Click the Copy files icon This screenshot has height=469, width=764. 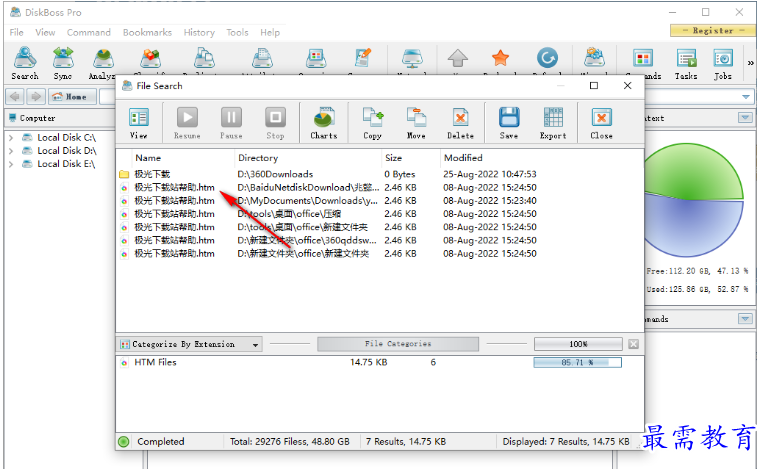[x=373, y=123]
